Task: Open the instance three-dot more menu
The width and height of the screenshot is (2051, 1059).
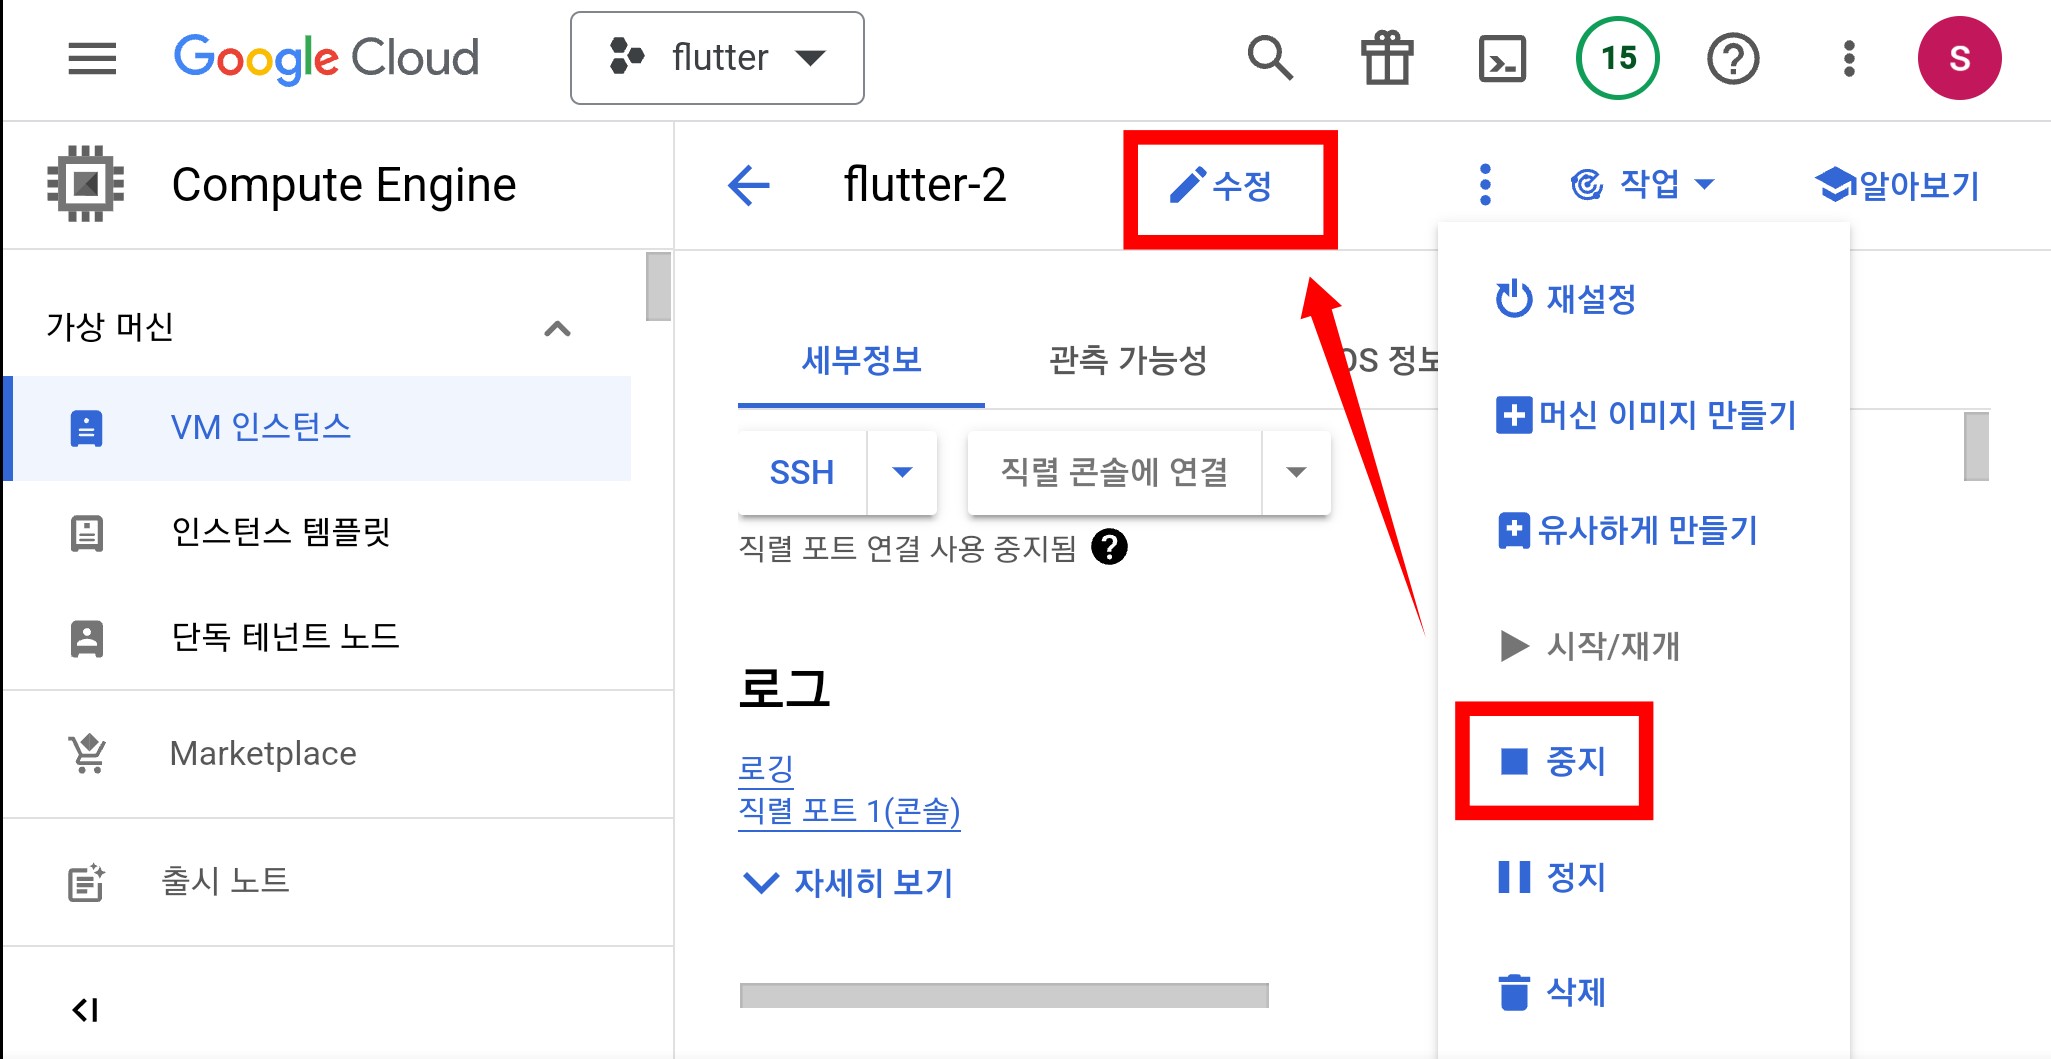Action: click(x=1485, y=185)
